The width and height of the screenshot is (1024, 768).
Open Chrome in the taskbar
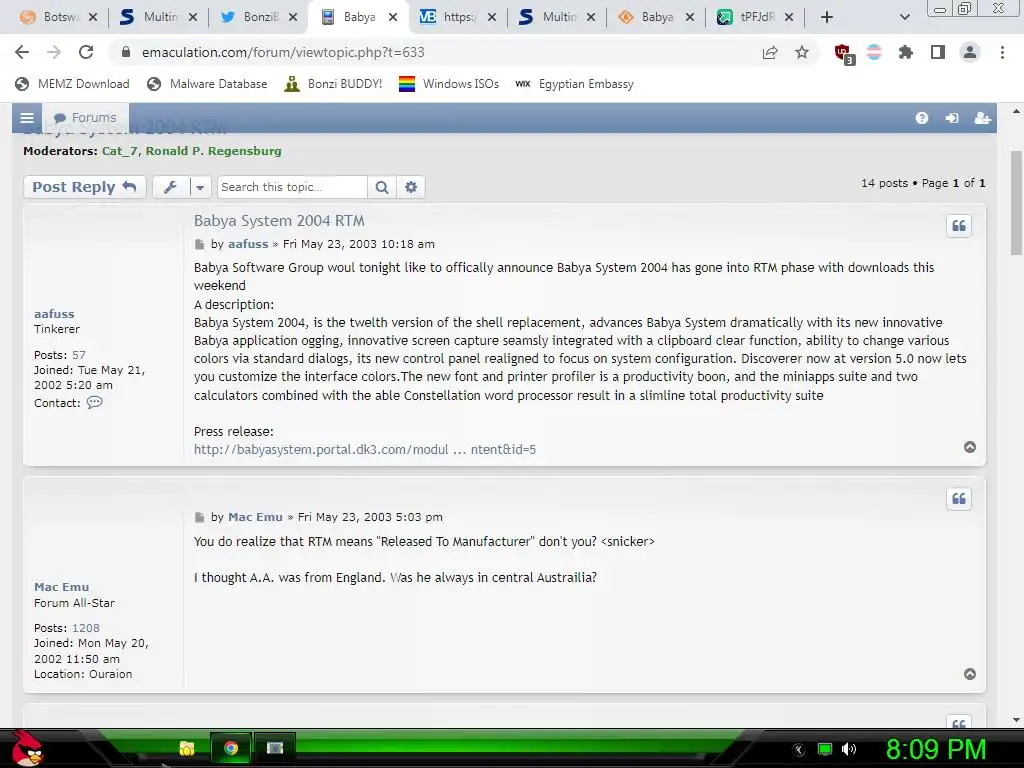click(231, 748)
